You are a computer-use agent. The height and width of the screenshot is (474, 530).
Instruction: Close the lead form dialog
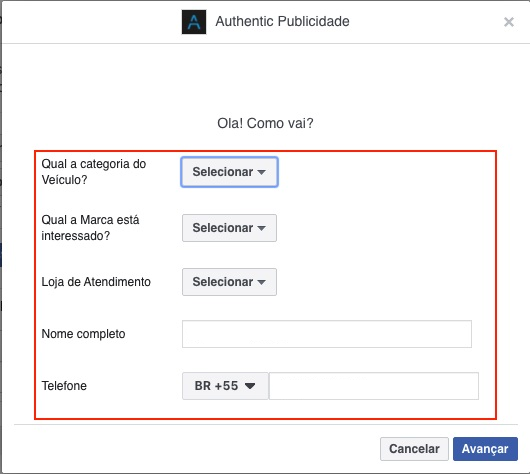[509, 22]
